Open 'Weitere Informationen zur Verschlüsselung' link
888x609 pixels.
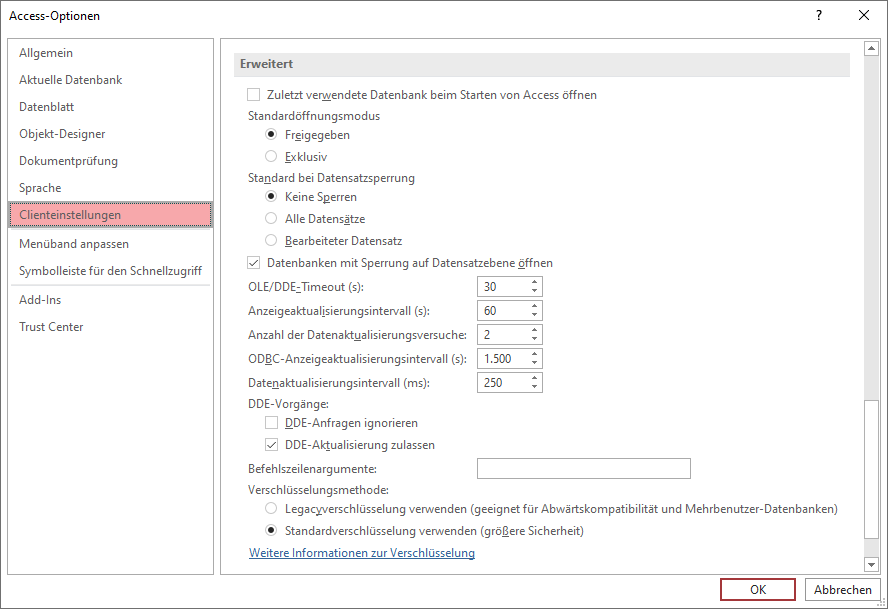362,553
